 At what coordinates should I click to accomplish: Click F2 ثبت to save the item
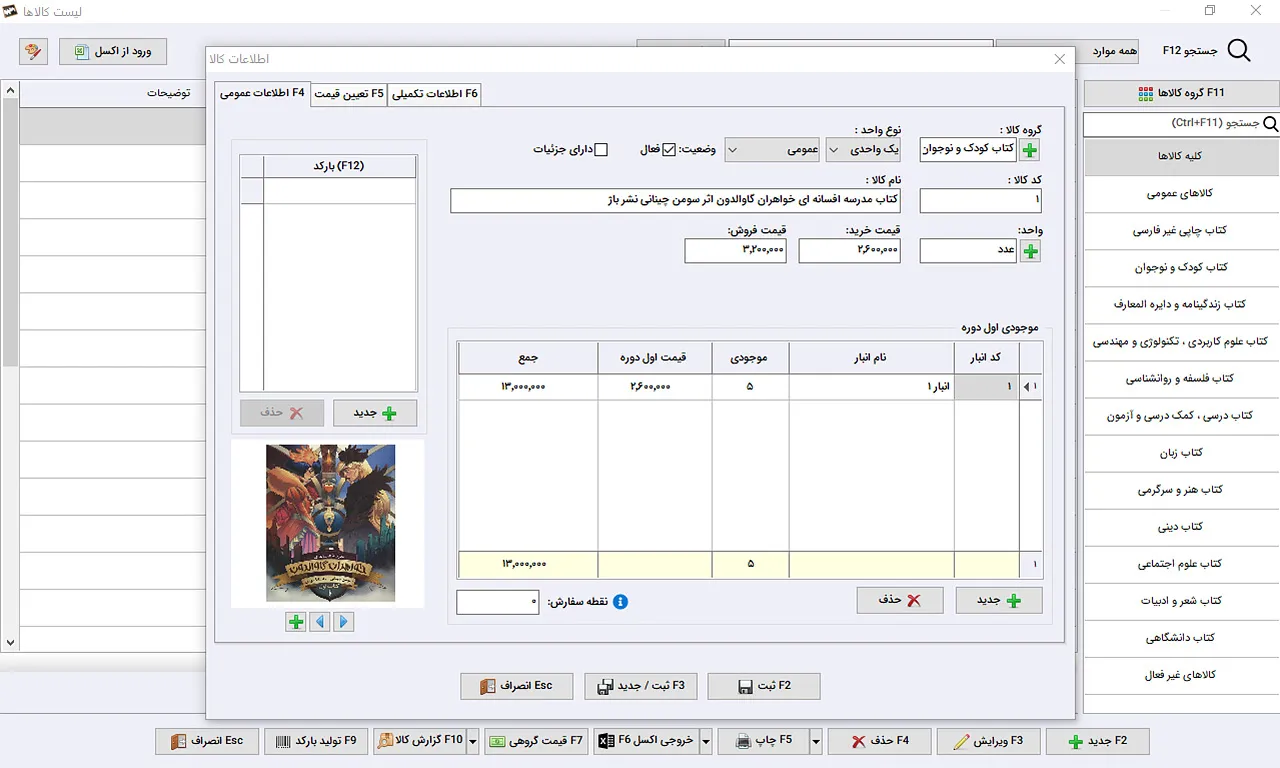764,686
